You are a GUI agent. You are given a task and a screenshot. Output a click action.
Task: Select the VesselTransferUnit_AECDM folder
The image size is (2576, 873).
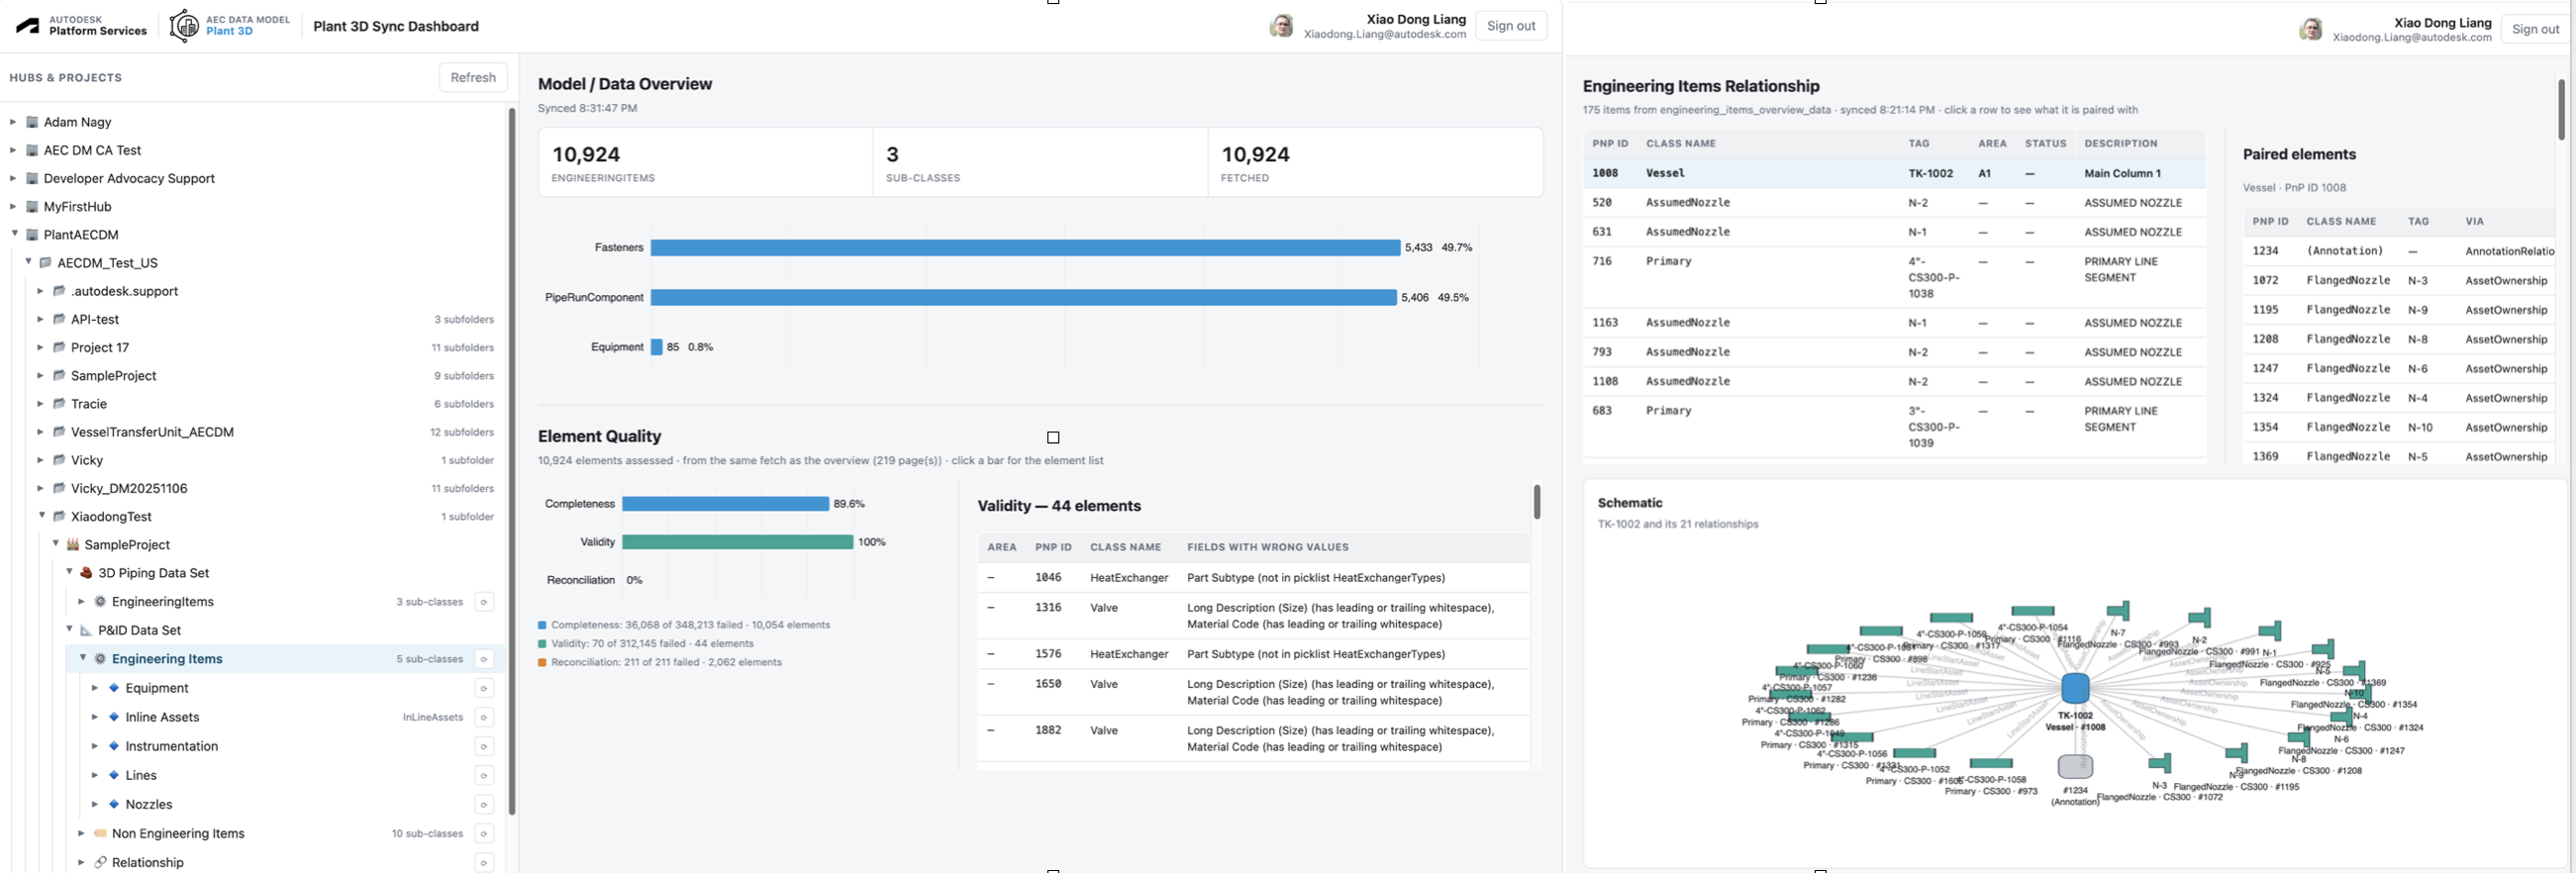coord(152,432)
